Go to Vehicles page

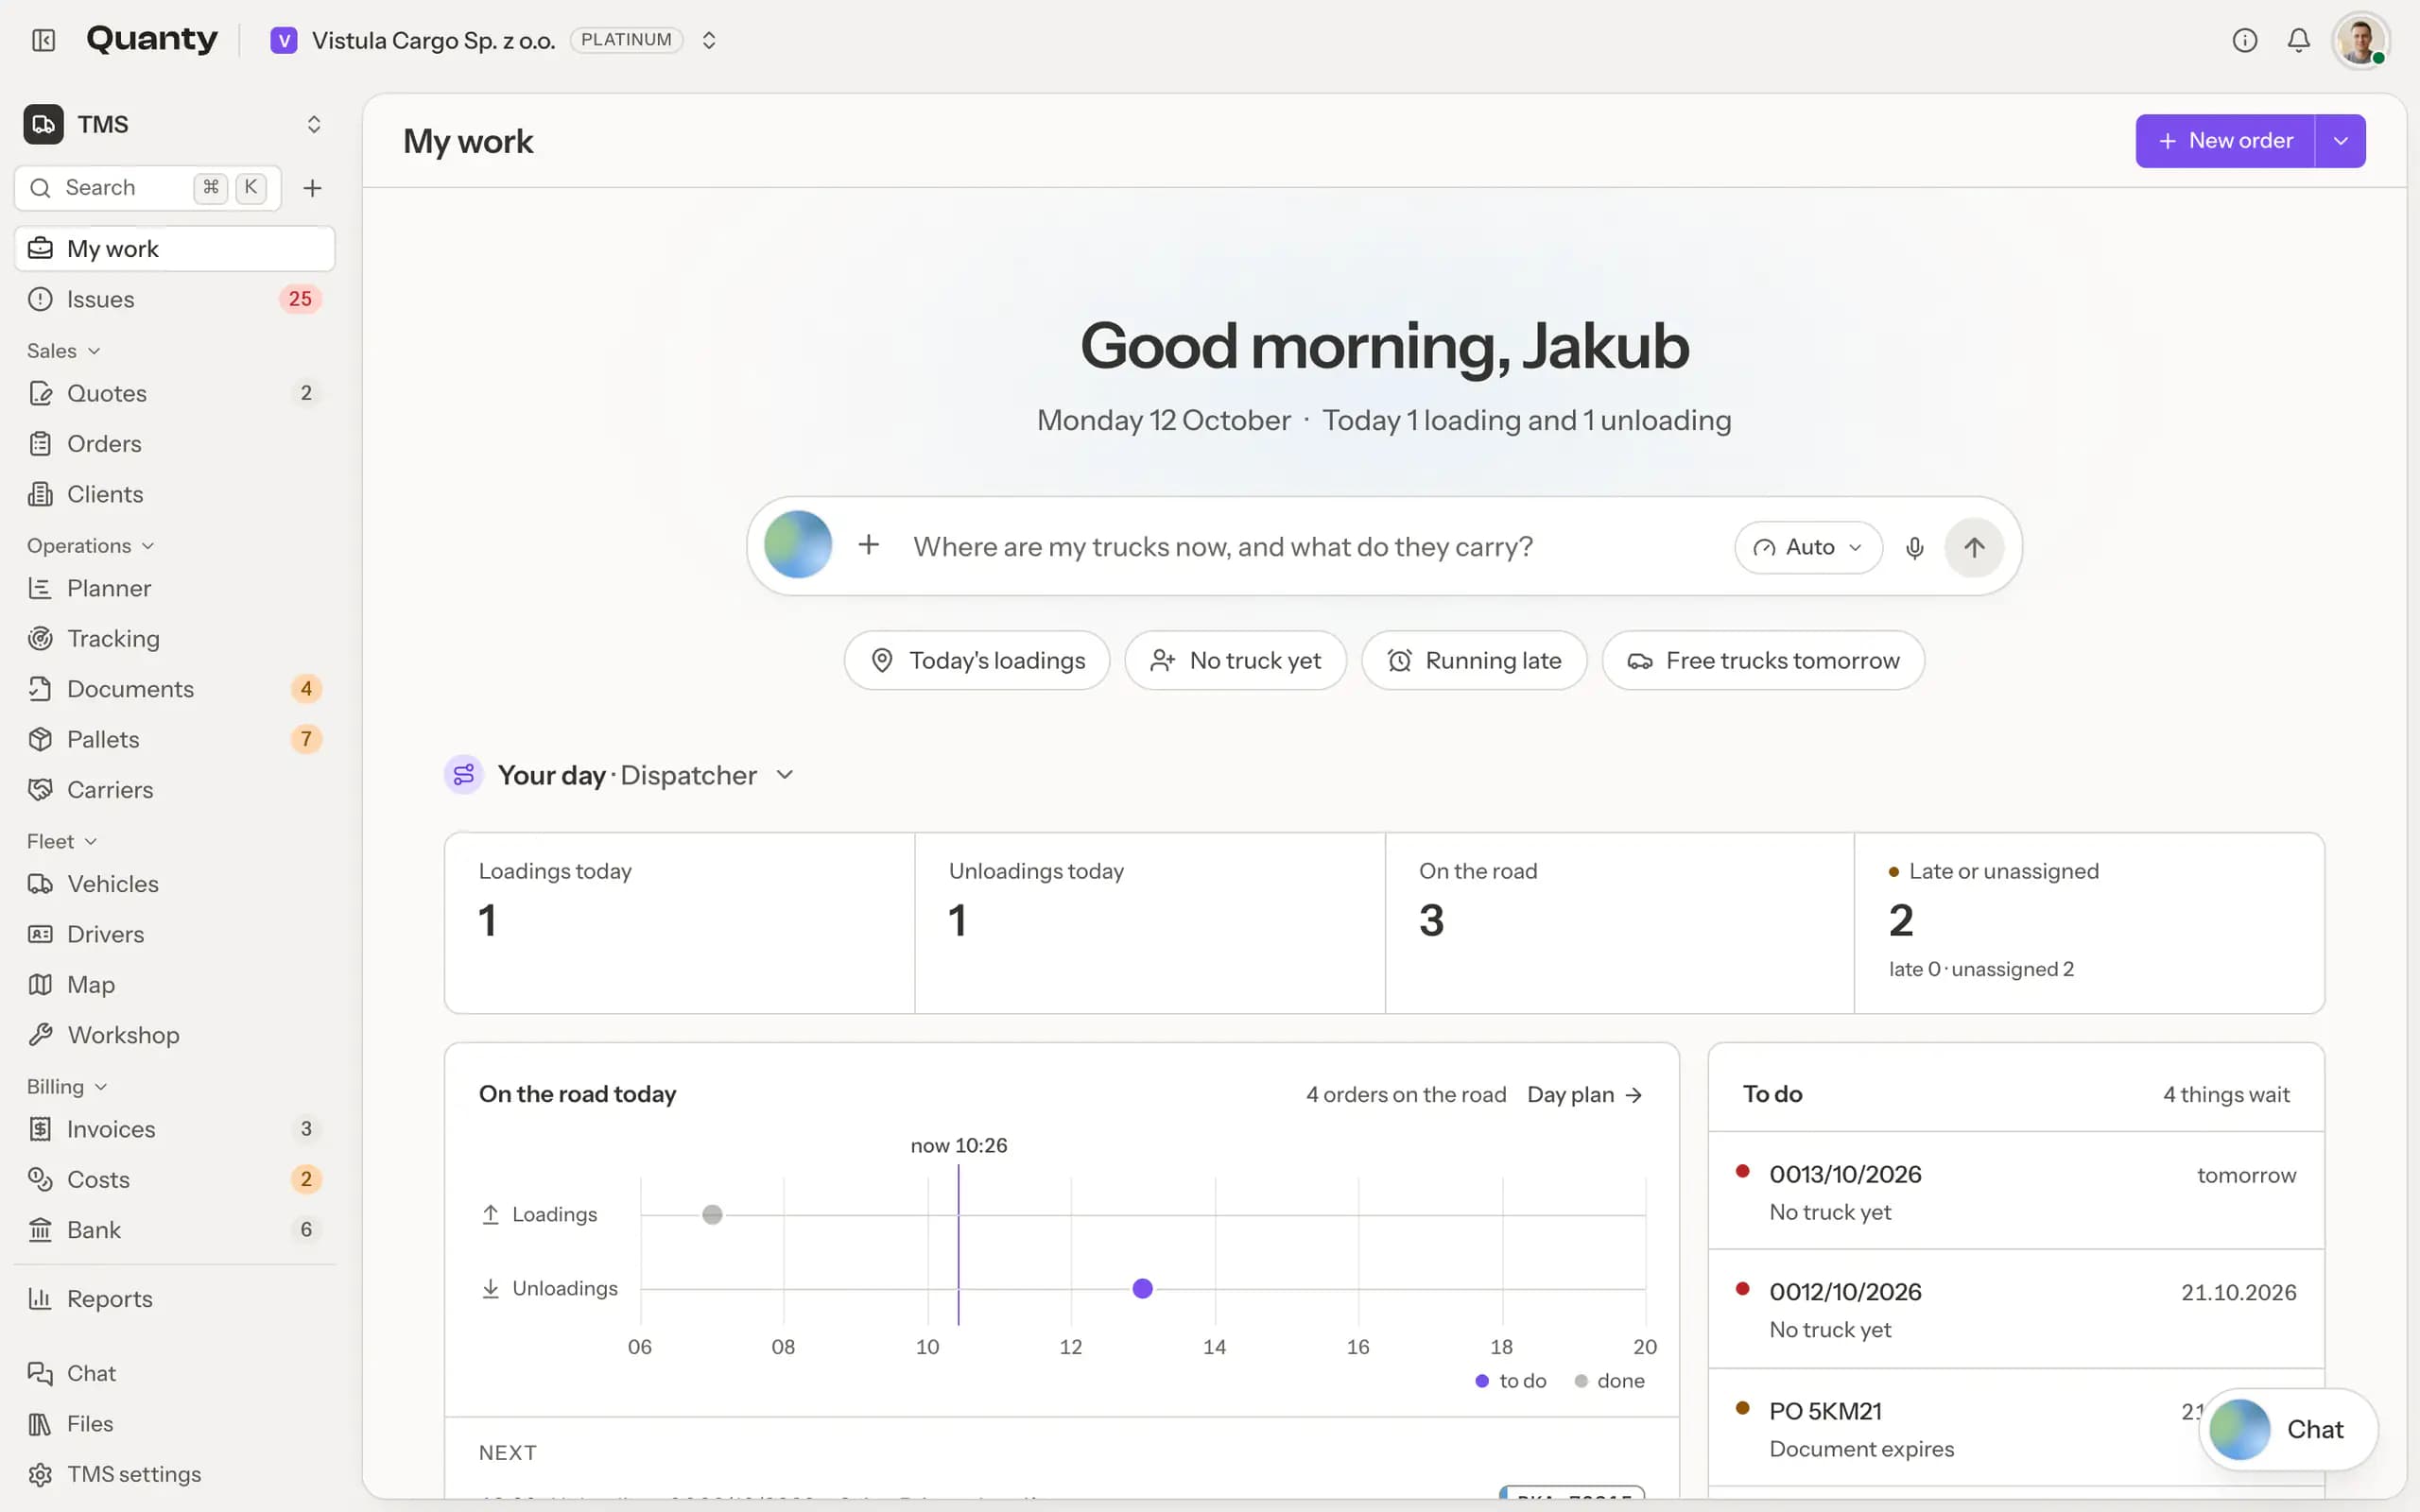coord(175,884)
